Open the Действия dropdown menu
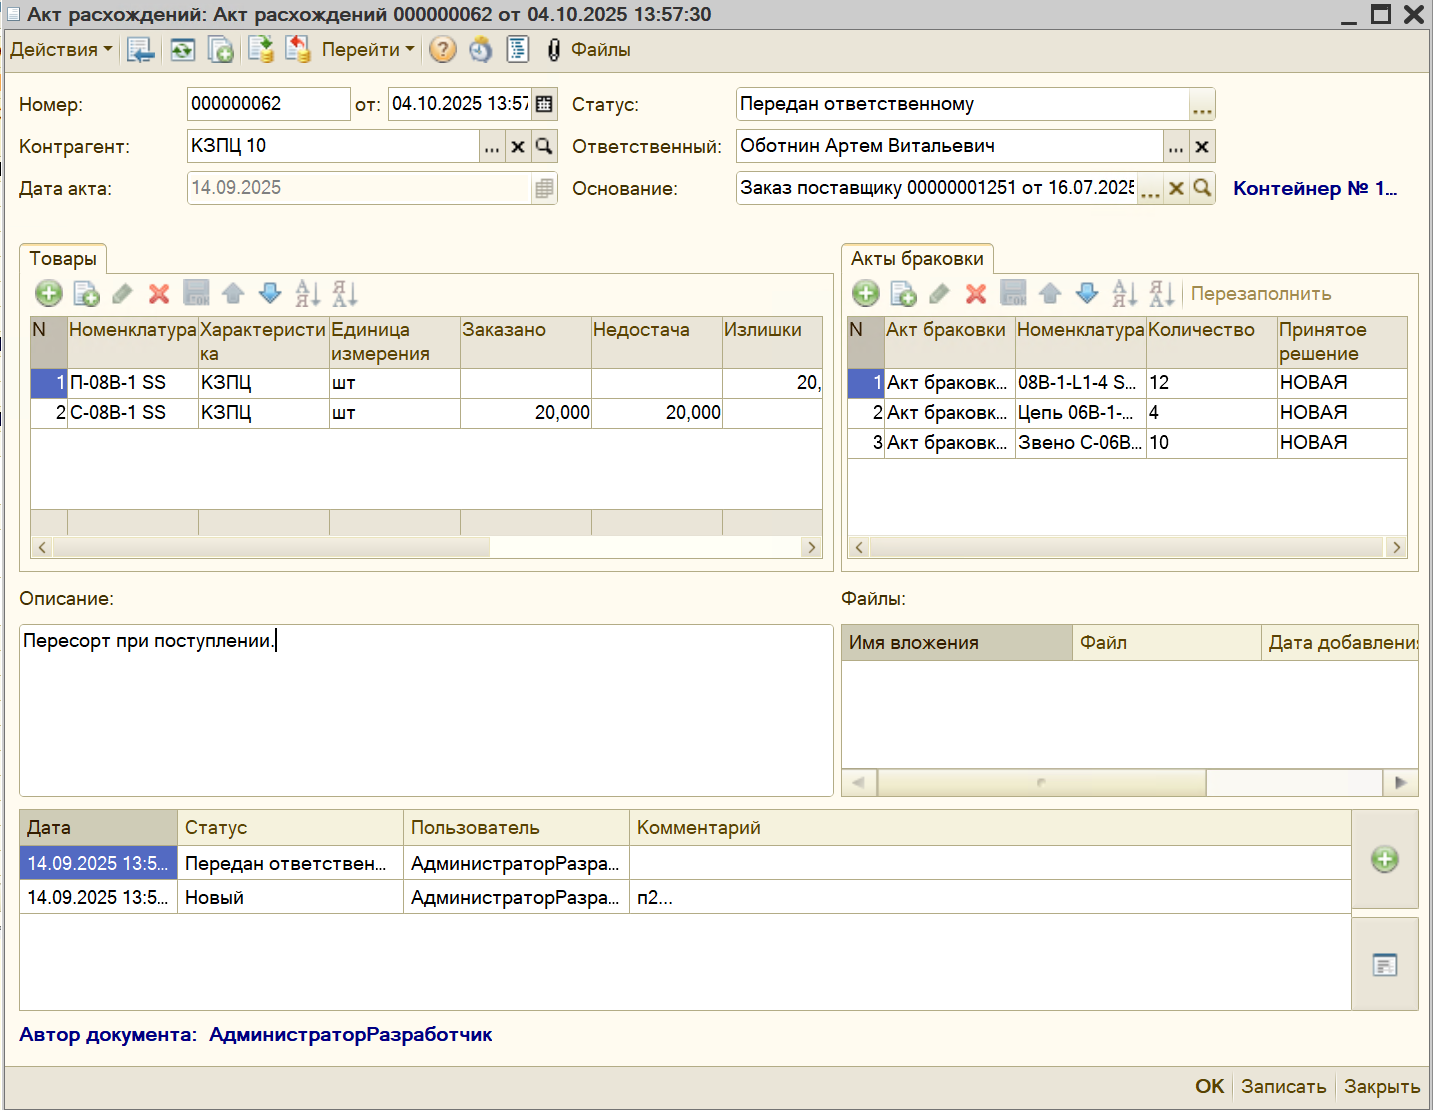The image size is (1433, 1110). click(x=60, y=49)
